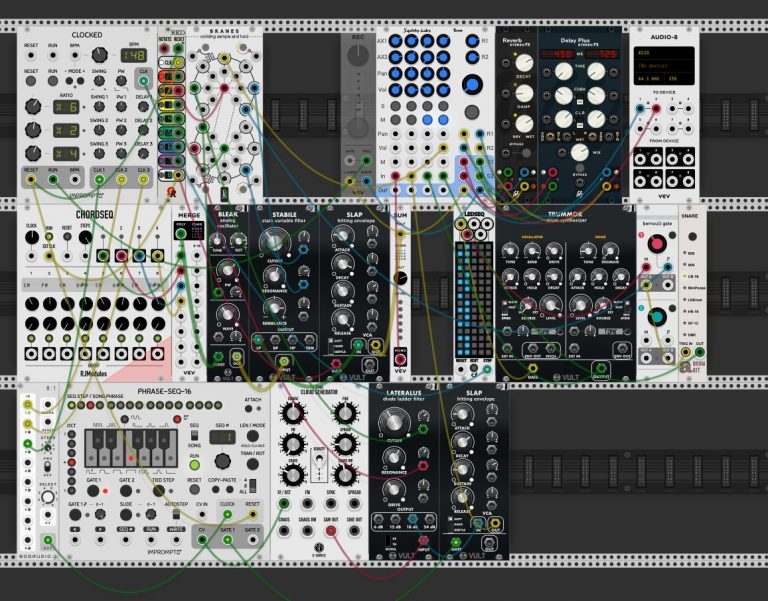Click the BPM display showing 148
The width and height of the screenshot is (768, 601).
pyautogui.click(x=134, y=55)
